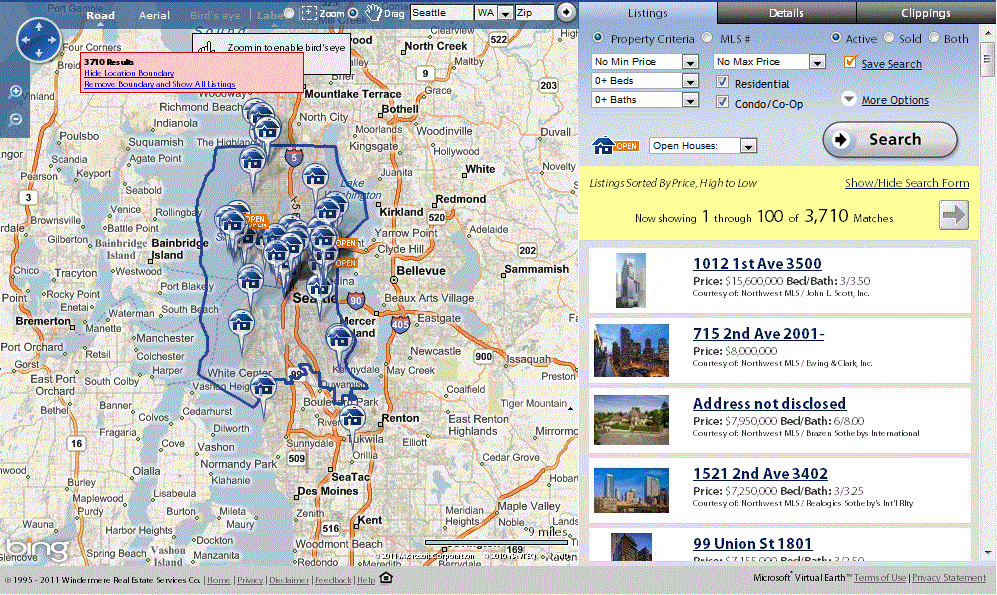Click the More Options expand arrow icon
The image size is (997, 595).
849,99
